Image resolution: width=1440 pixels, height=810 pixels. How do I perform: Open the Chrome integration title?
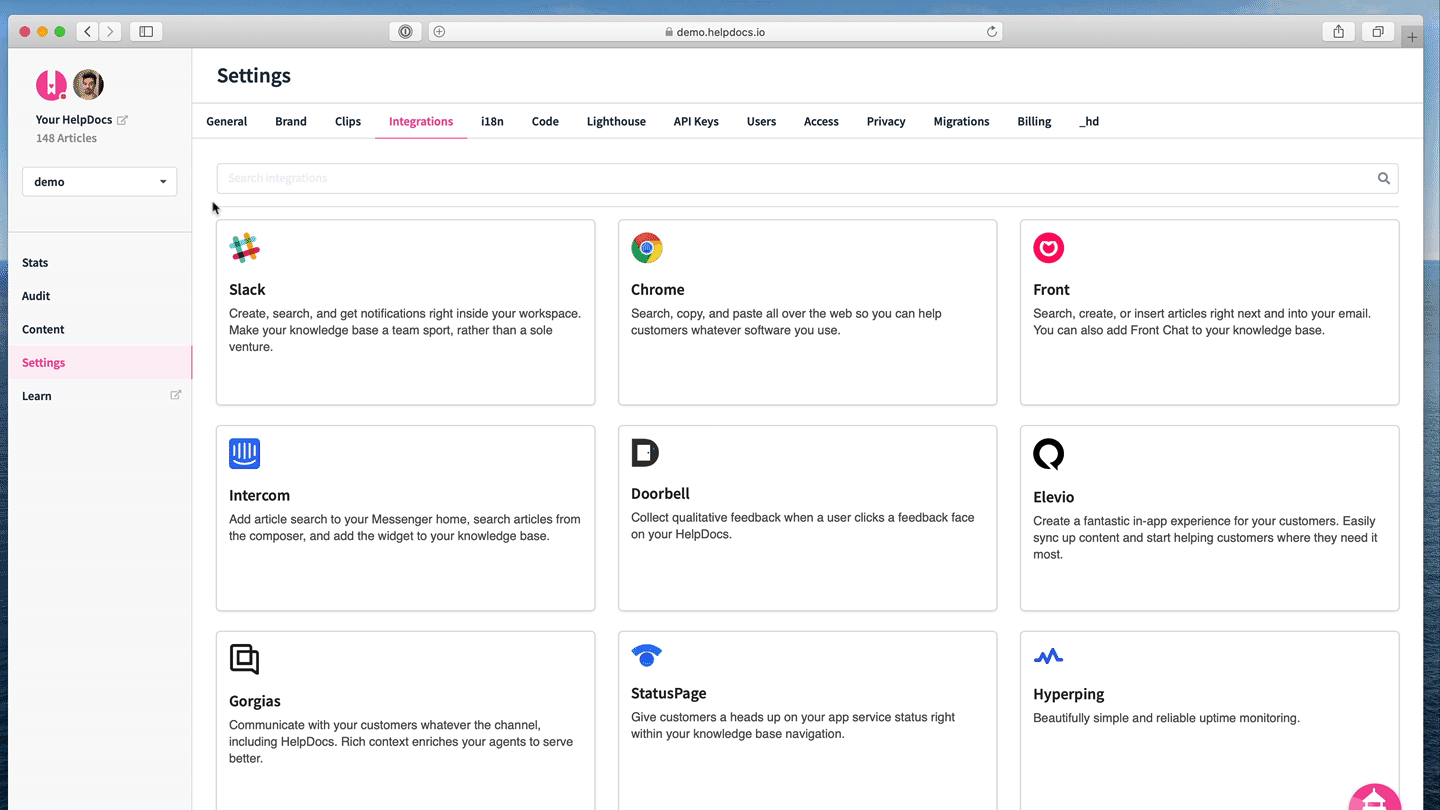pos(658,290)
